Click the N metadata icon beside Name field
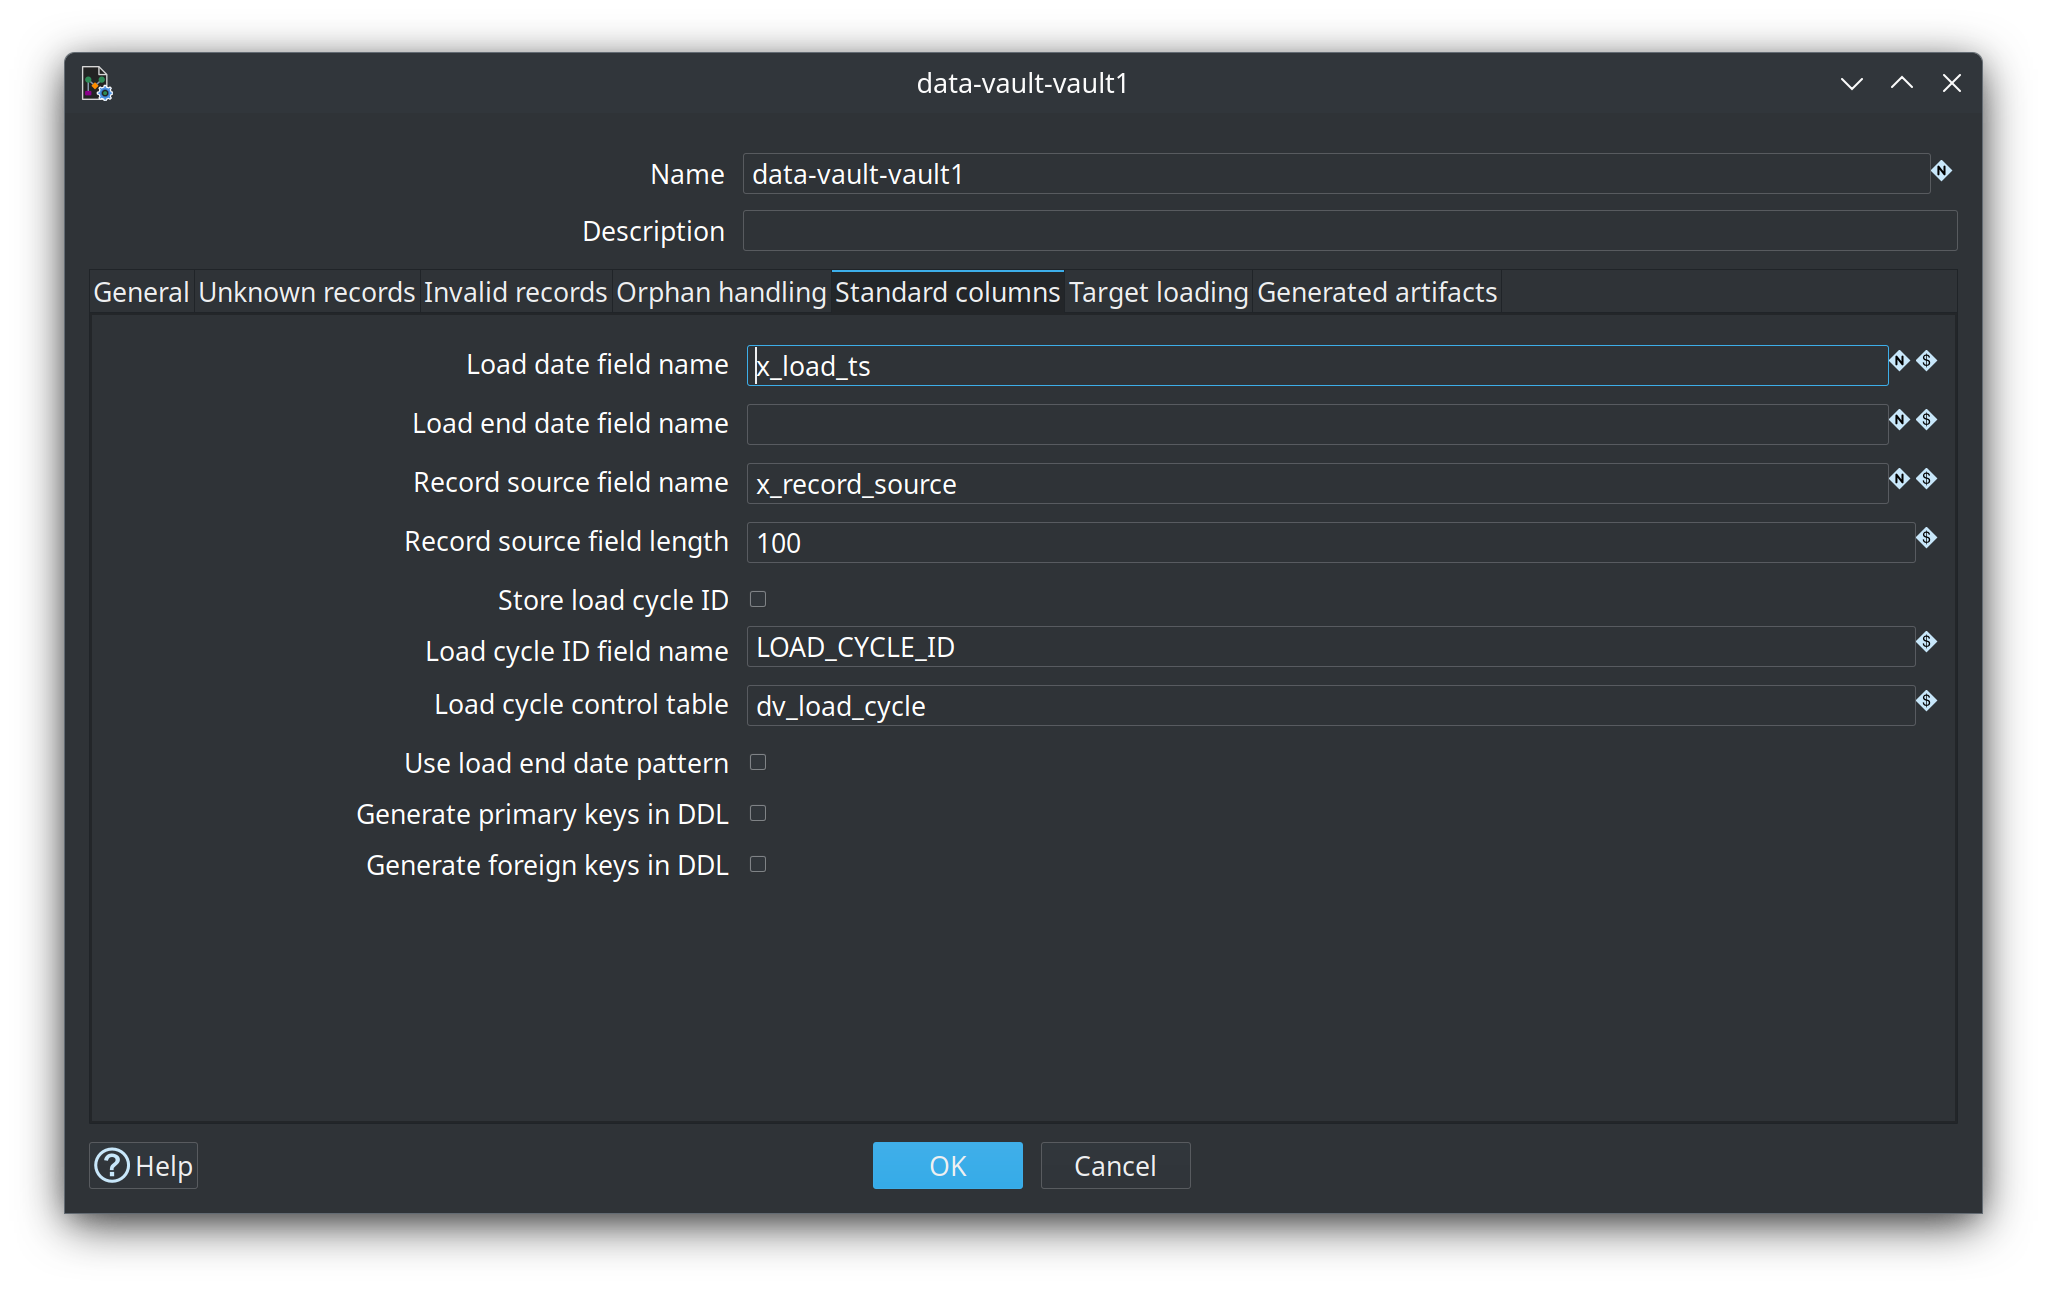 point(1941,171)
